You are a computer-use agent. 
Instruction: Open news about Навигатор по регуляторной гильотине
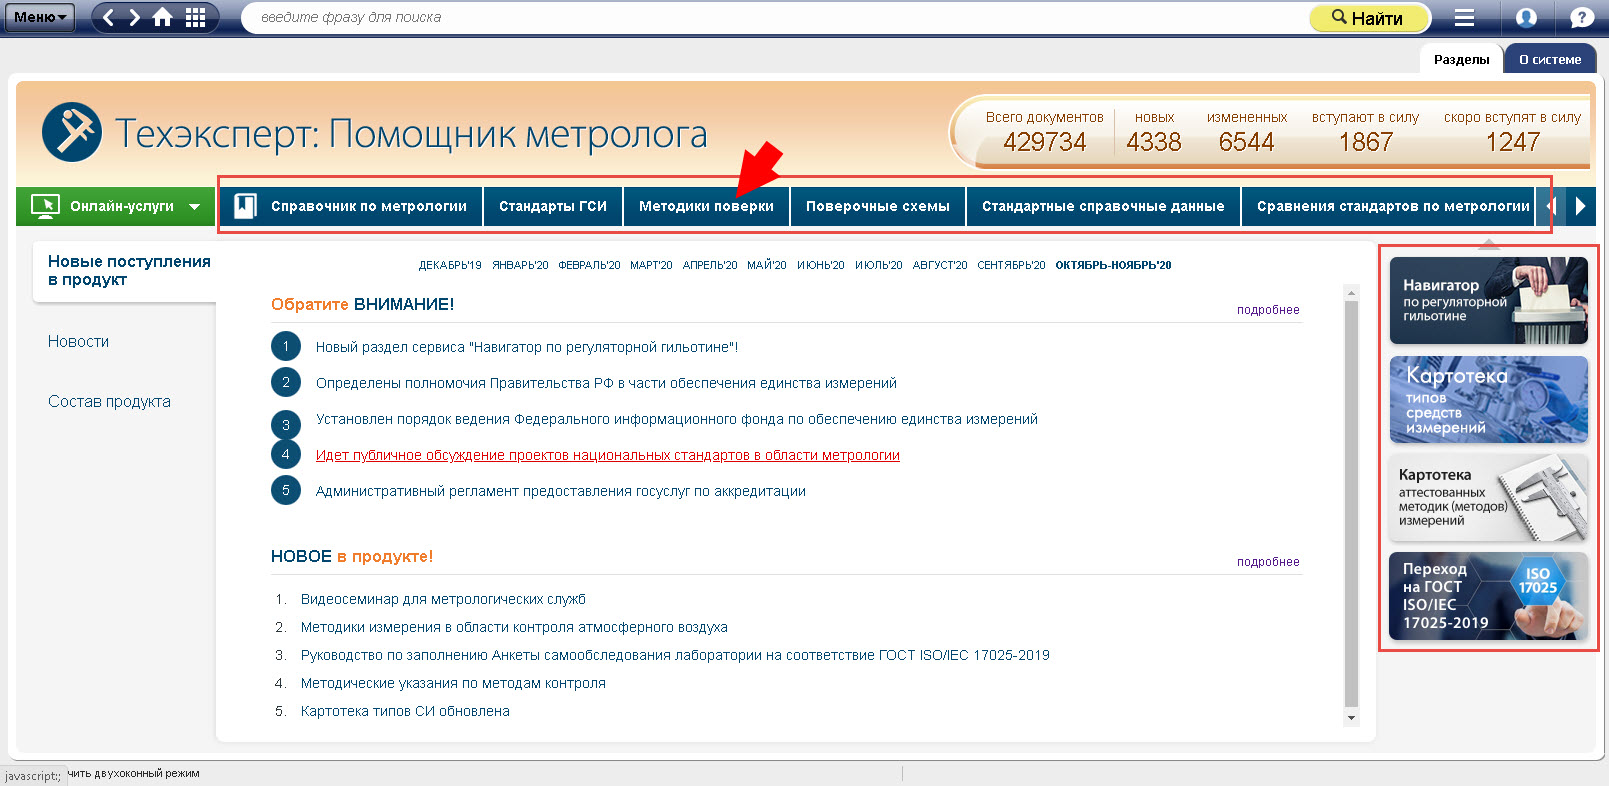click(x=527, y=347)
